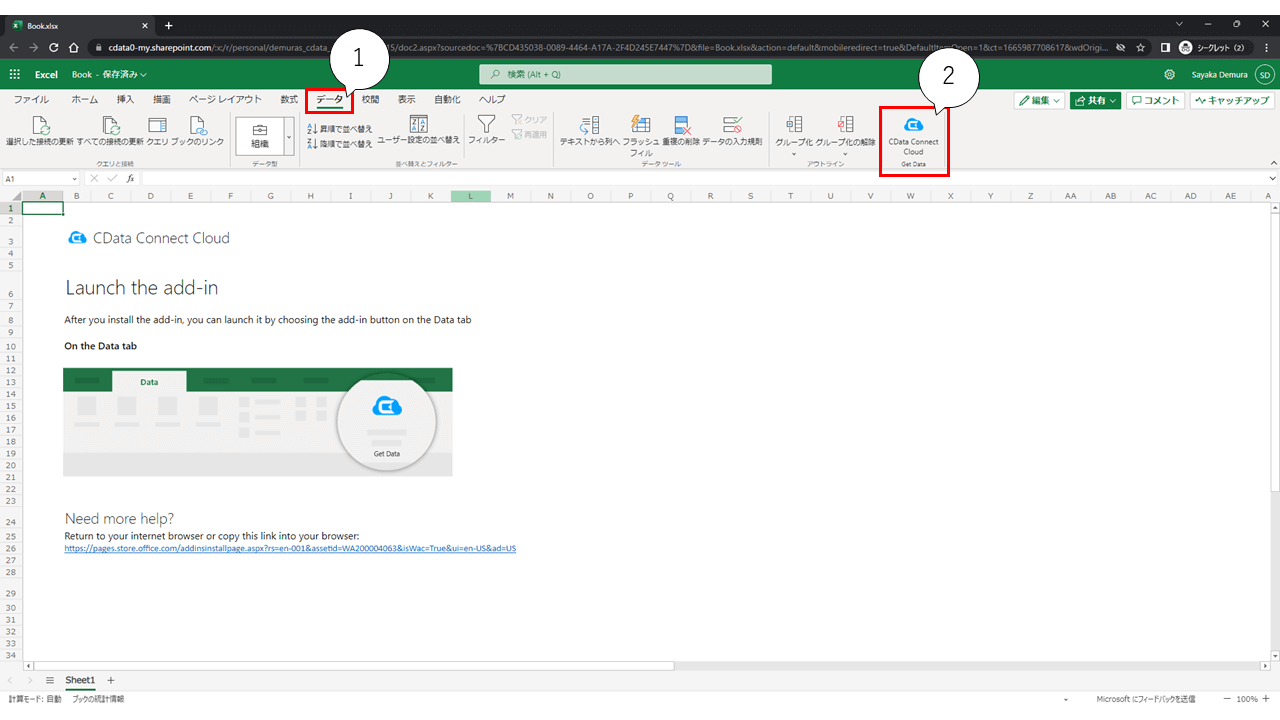This screenshot has width=1280, height=720.
Task: Open データの入力規則 data validation
Action: tap(732, 131)
